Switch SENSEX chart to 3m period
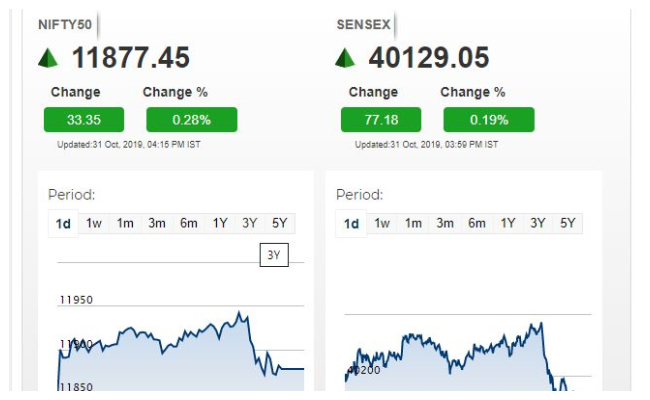650x400 pixels. point(444,223)
